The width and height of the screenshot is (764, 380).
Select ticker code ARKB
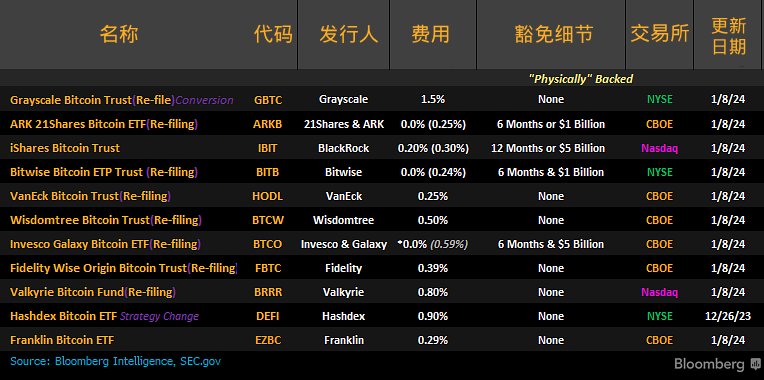coord(267,124)
